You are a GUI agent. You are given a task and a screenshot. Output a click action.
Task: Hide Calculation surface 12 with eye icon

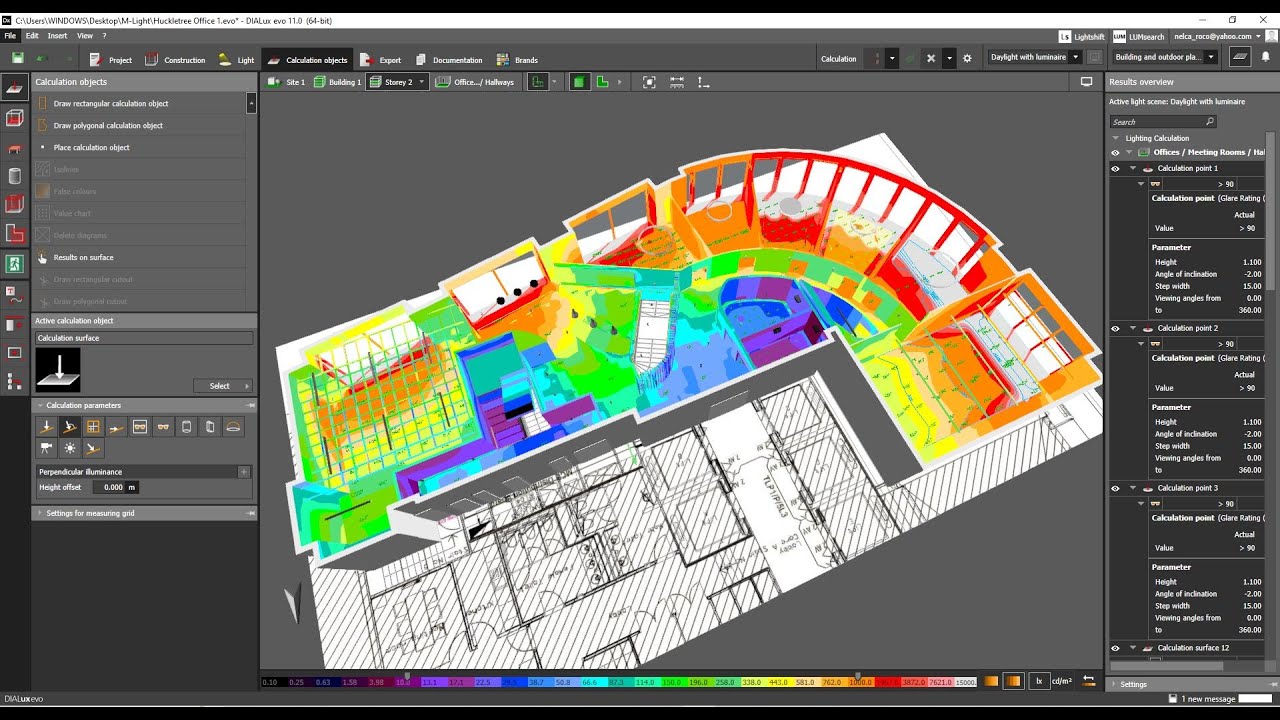click(x=1115, y=649)
